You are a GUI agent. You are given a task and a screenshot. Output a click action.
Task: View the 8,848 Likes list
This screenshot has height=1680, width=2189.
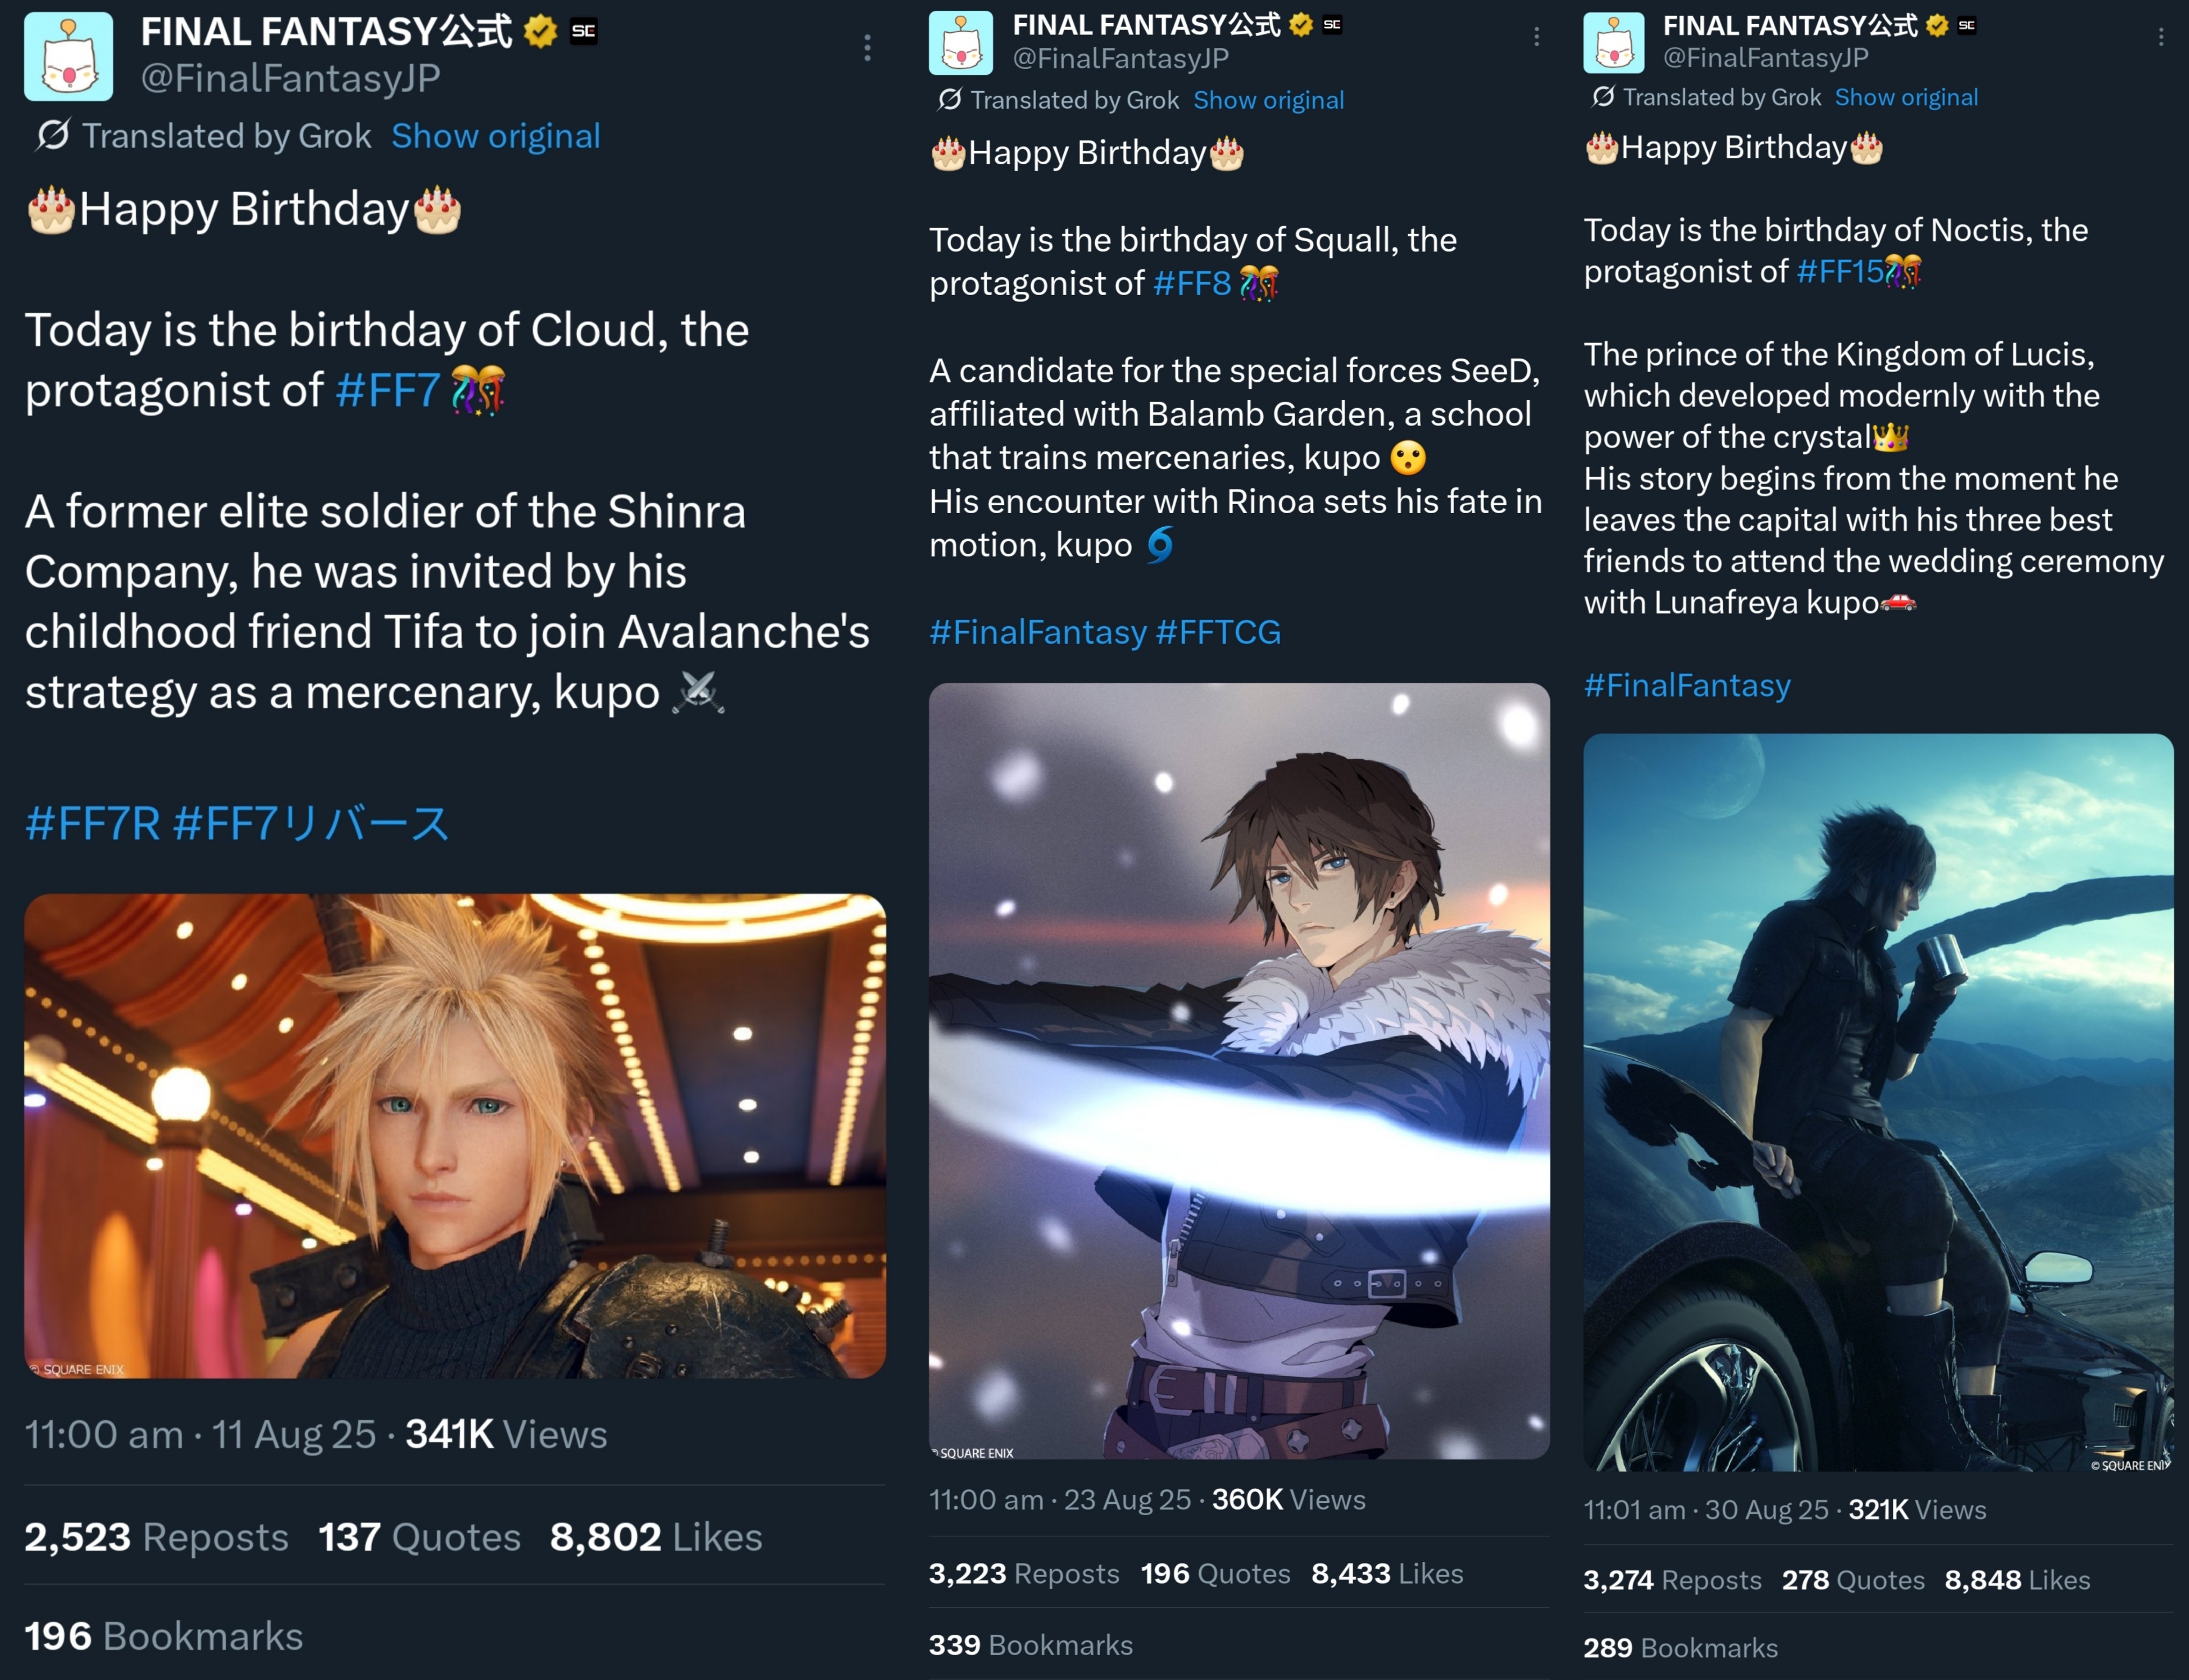[2017, 1580]
